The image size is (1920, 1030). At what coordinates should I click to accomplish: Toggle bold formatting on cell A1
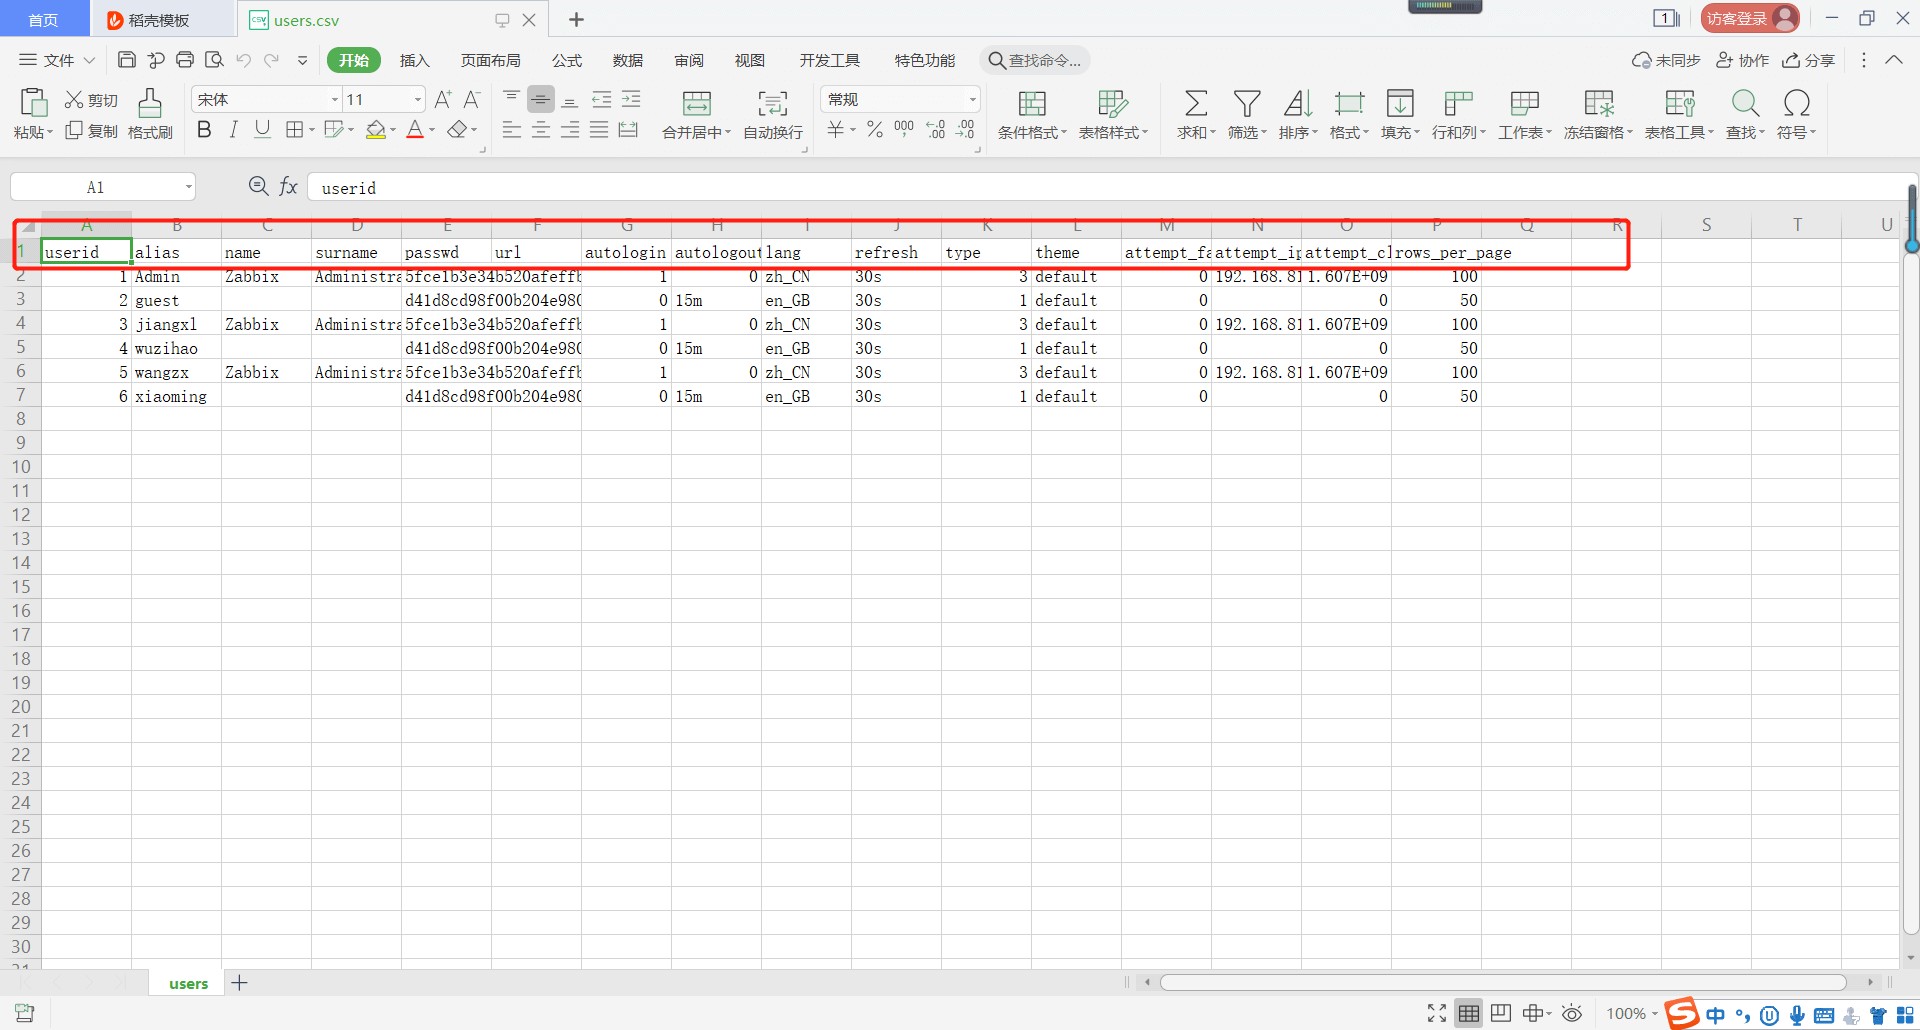[204, 128]
